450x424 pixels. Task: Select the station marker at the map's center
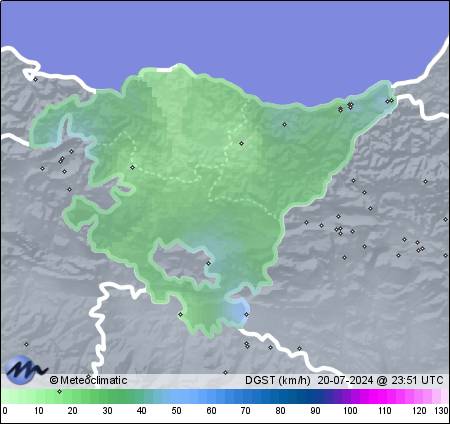tap(242, 143)
